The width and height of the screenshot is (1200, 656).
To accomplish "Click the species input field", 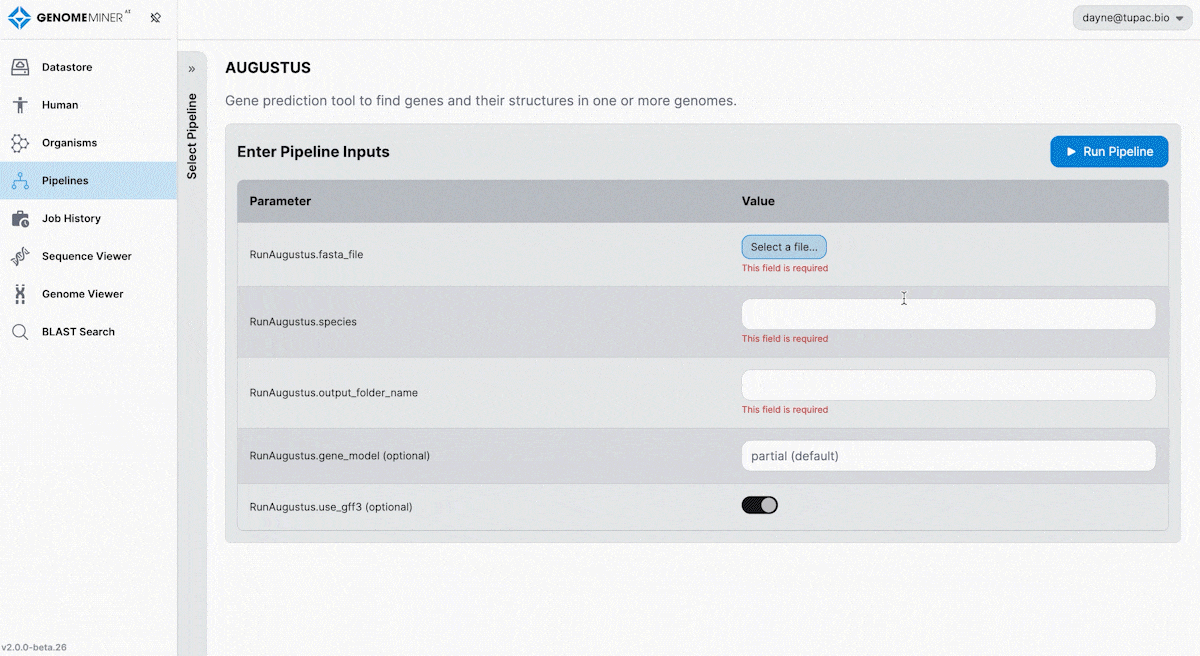I will point(948,314).
